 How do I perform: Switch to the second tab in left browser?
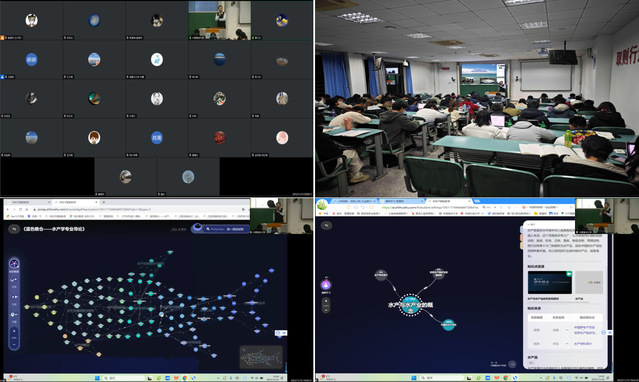coord(76,202)
